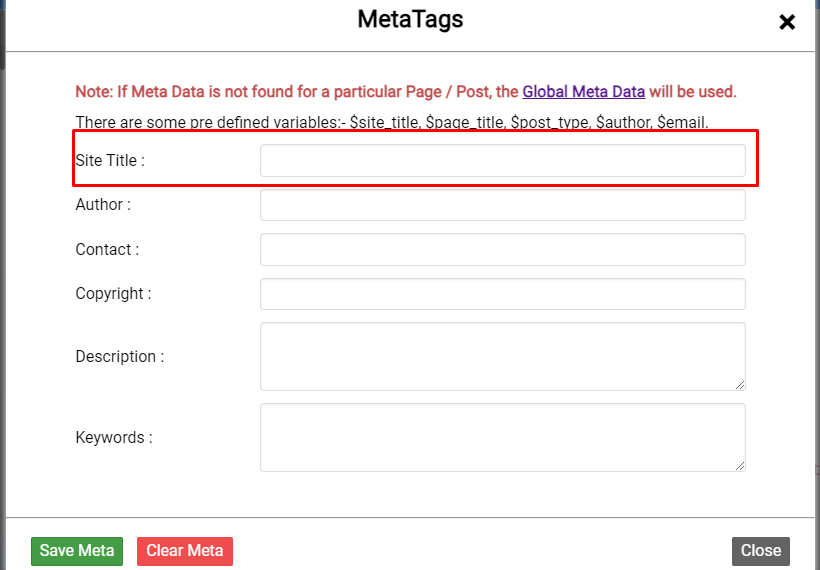Click the Copyright label text
Image resolution: width=820 pixels, height=570 pixels.
(113, 294)
